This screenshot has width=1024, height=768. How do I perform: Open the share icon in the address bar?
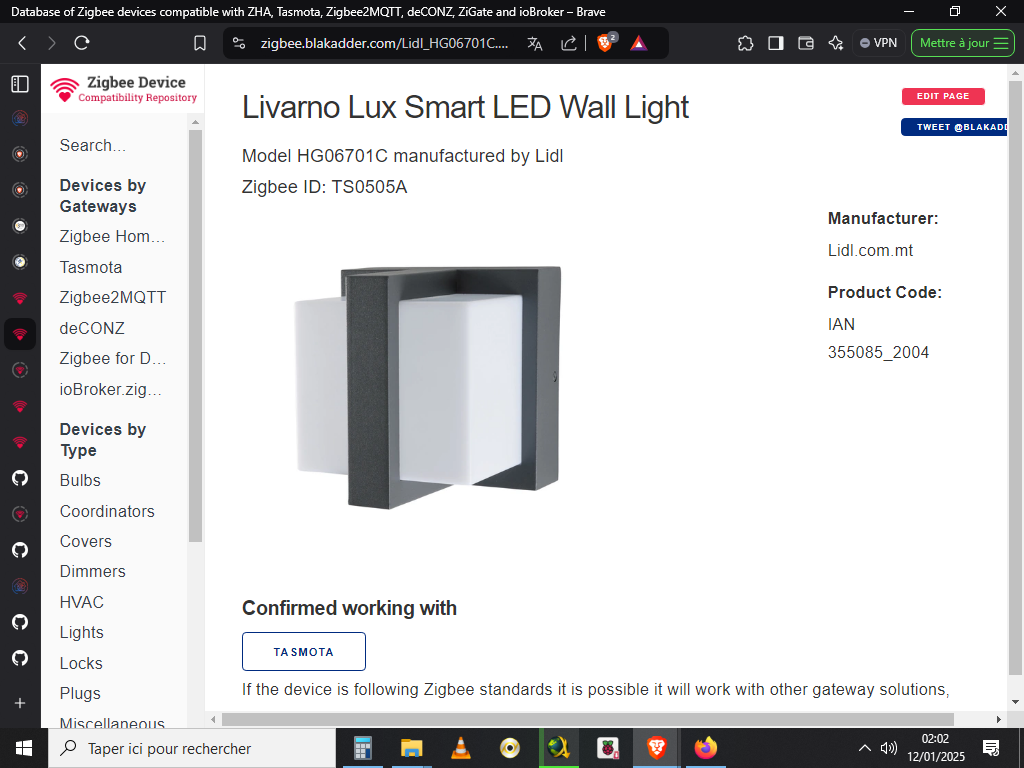pos(569,43)
